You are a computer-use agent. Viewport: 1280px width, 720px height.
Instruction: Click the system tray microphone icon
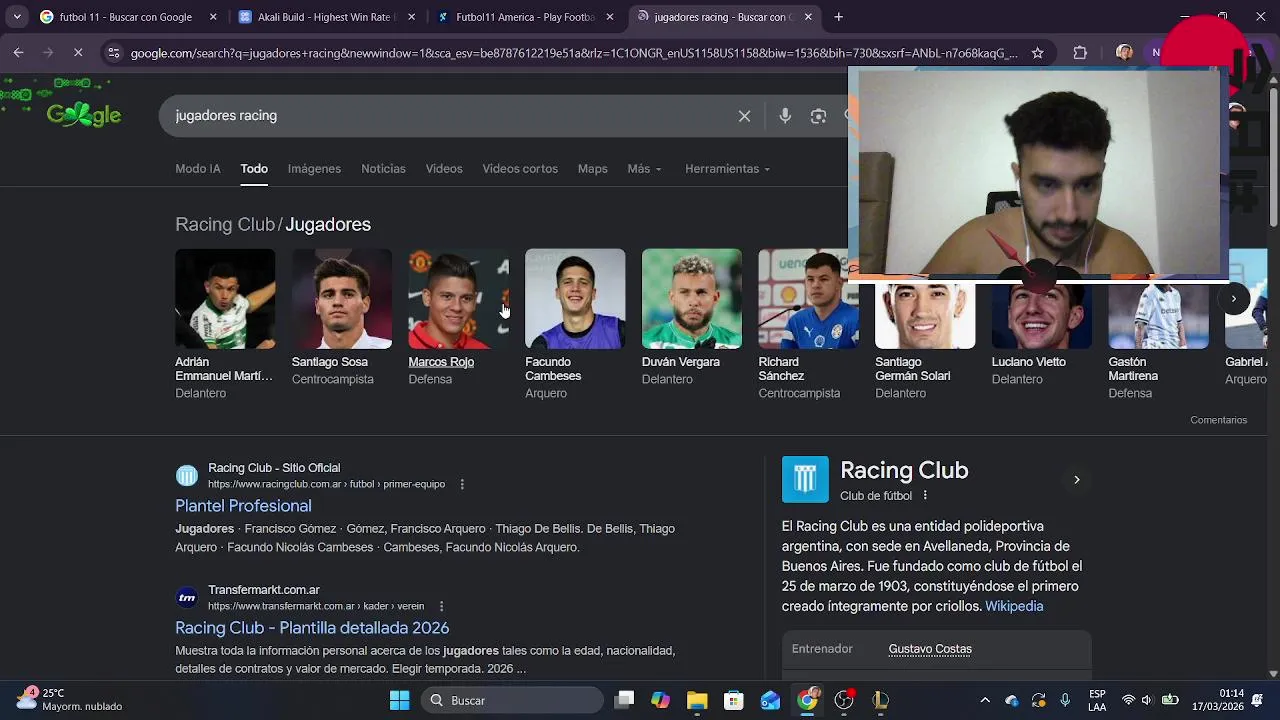pyautogui.click(x=1065, y=700)
